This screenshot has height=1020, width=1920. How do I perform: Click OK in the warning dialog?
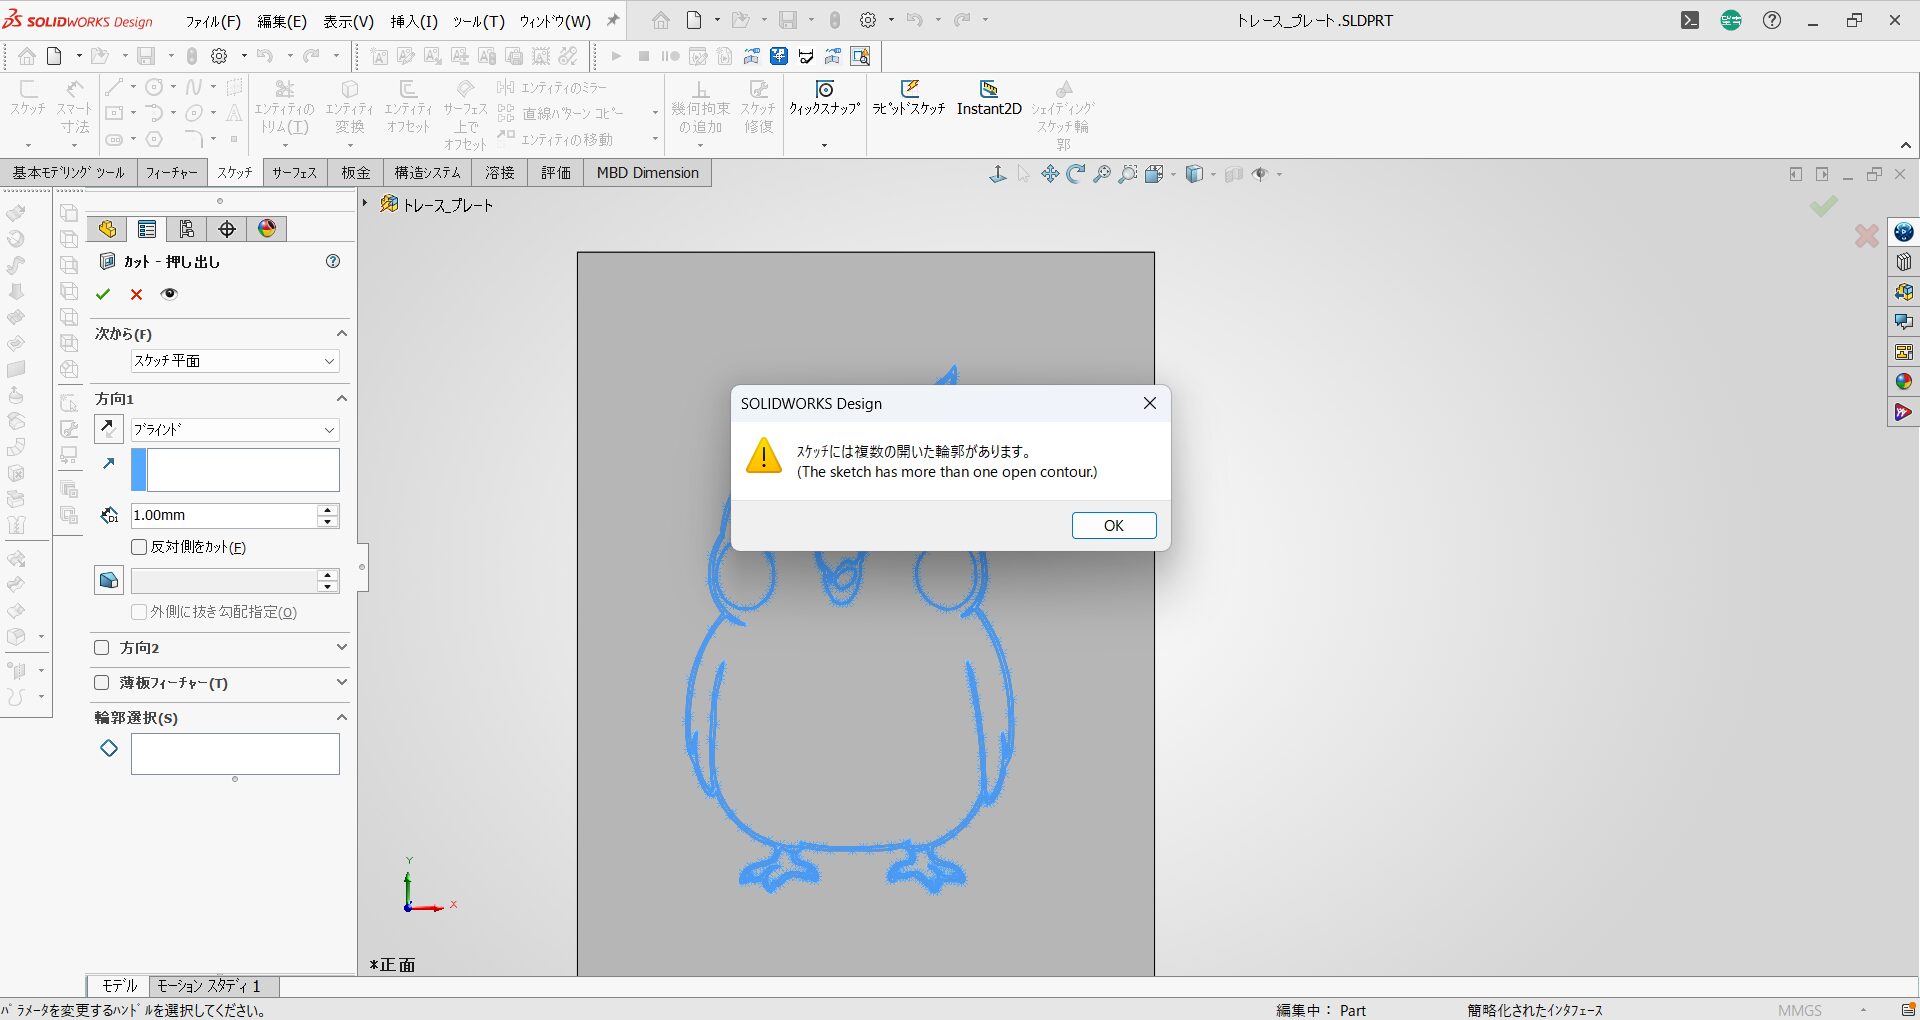(1114, 526)
